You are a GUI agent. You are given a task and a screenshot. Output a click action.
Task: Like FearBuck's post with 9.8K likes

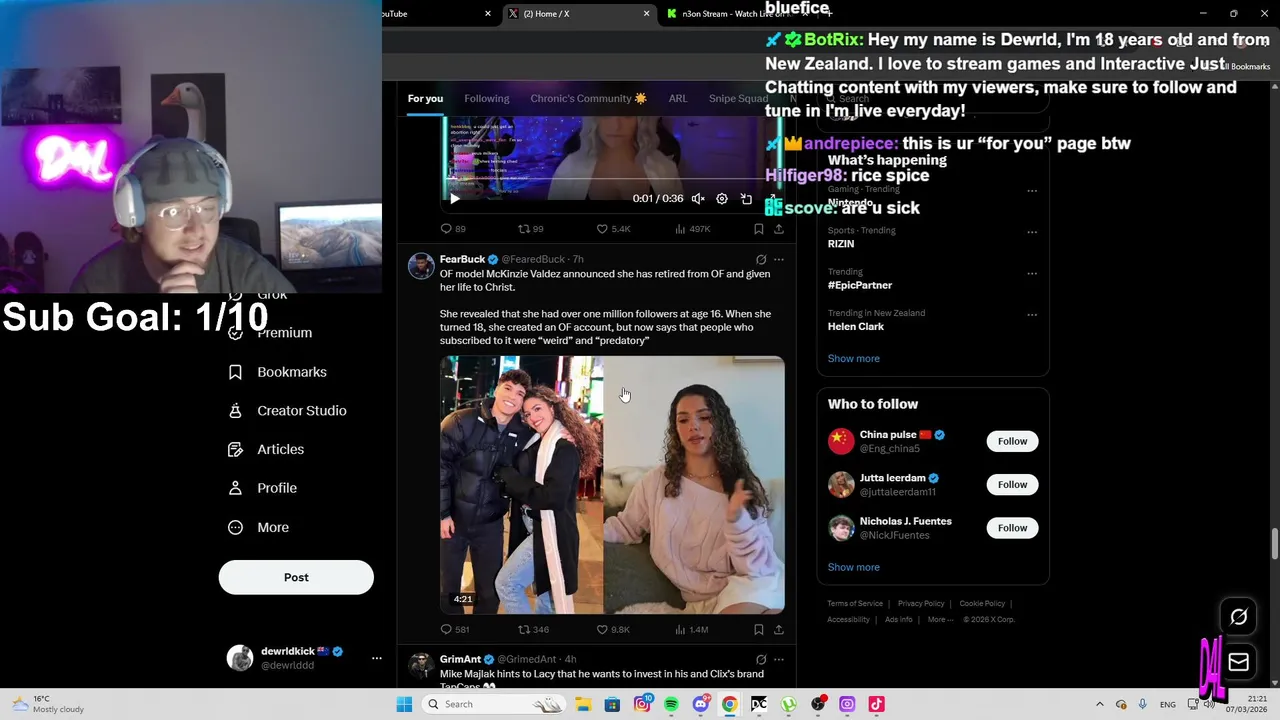[613, 629]
